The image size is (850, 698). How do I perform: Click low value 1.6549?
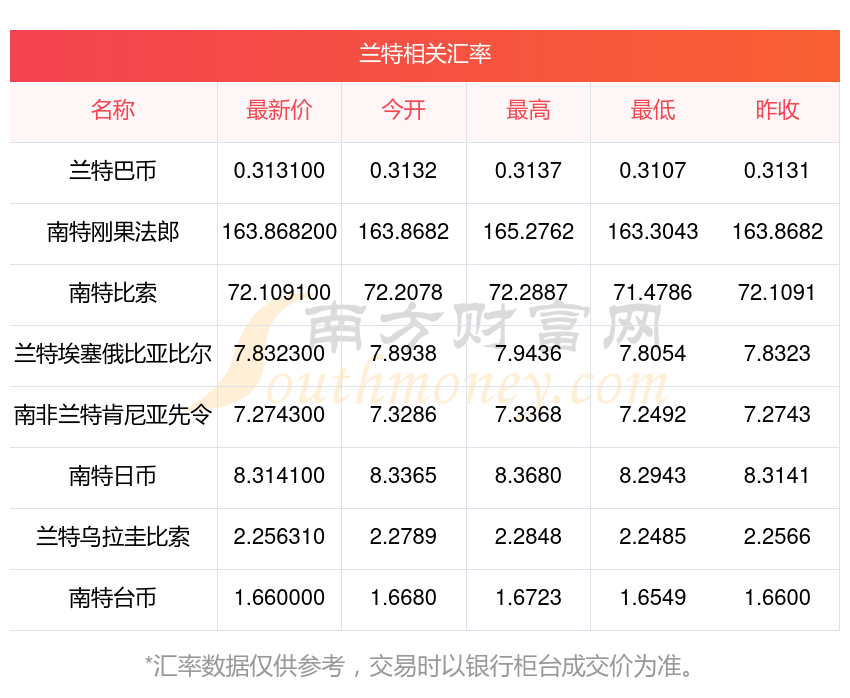point(653,598)
